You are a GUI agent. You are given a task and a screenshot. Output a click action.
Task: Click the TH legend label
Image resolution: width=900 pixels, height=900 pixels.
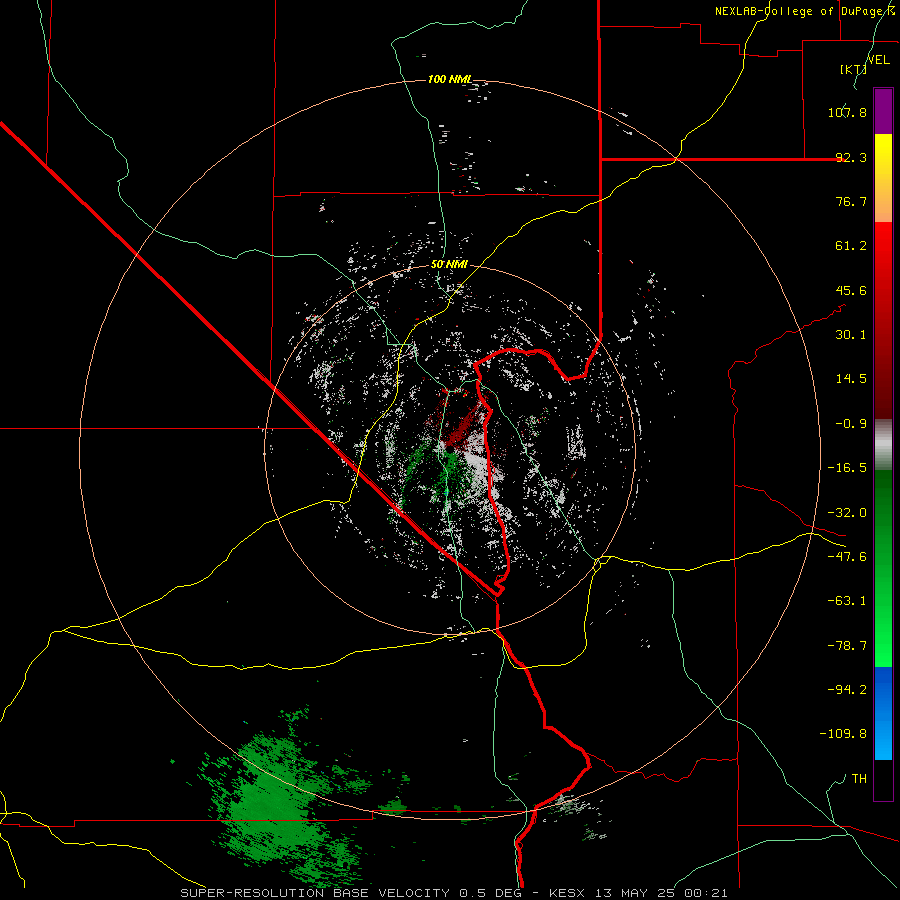point(859,778)
